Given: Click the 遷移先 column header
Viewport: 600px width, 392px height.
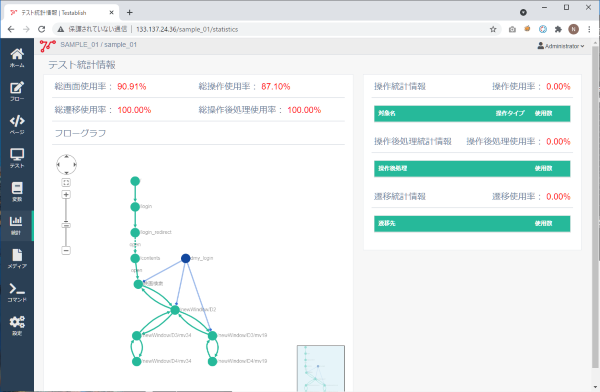Looking at the screenshot, I should [387, 223].
